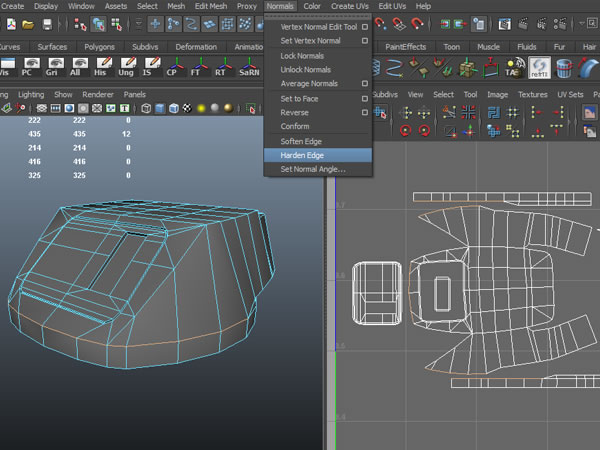
Task: Render the current frame clapperboard
Action: [x=523, y=24]
